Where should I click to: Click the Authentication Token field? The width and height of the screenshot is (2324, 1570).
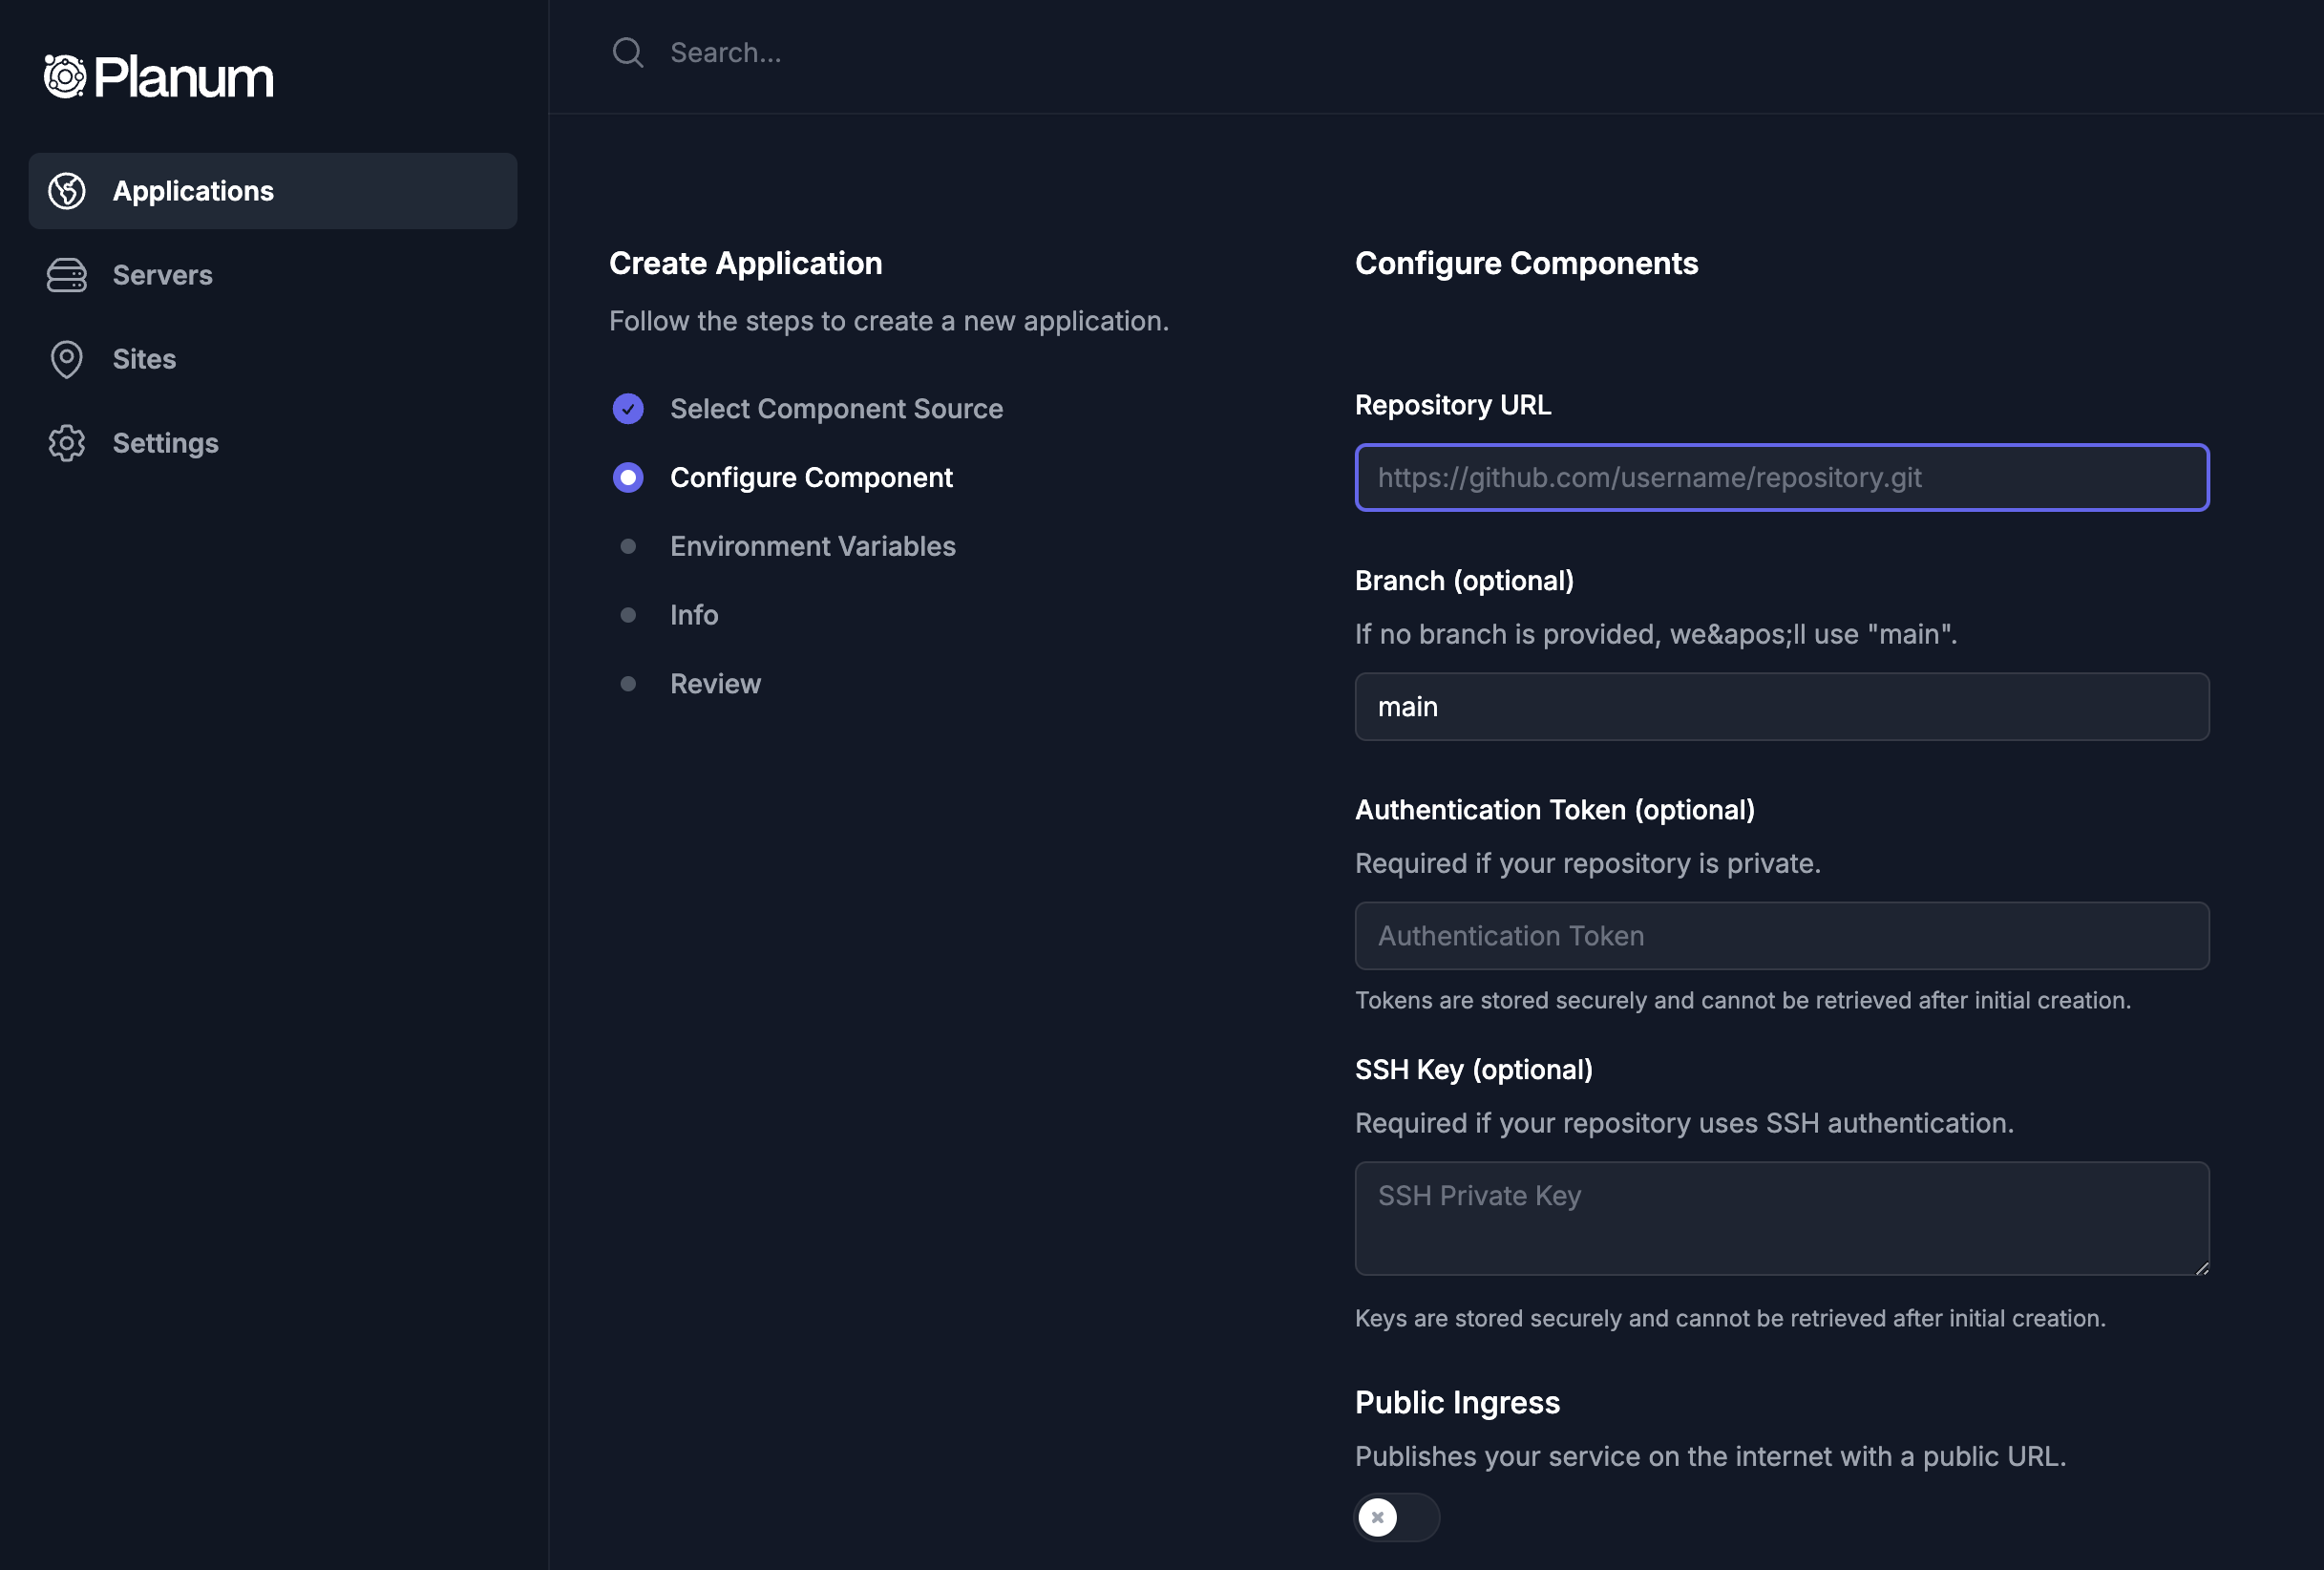(1781, 936)
